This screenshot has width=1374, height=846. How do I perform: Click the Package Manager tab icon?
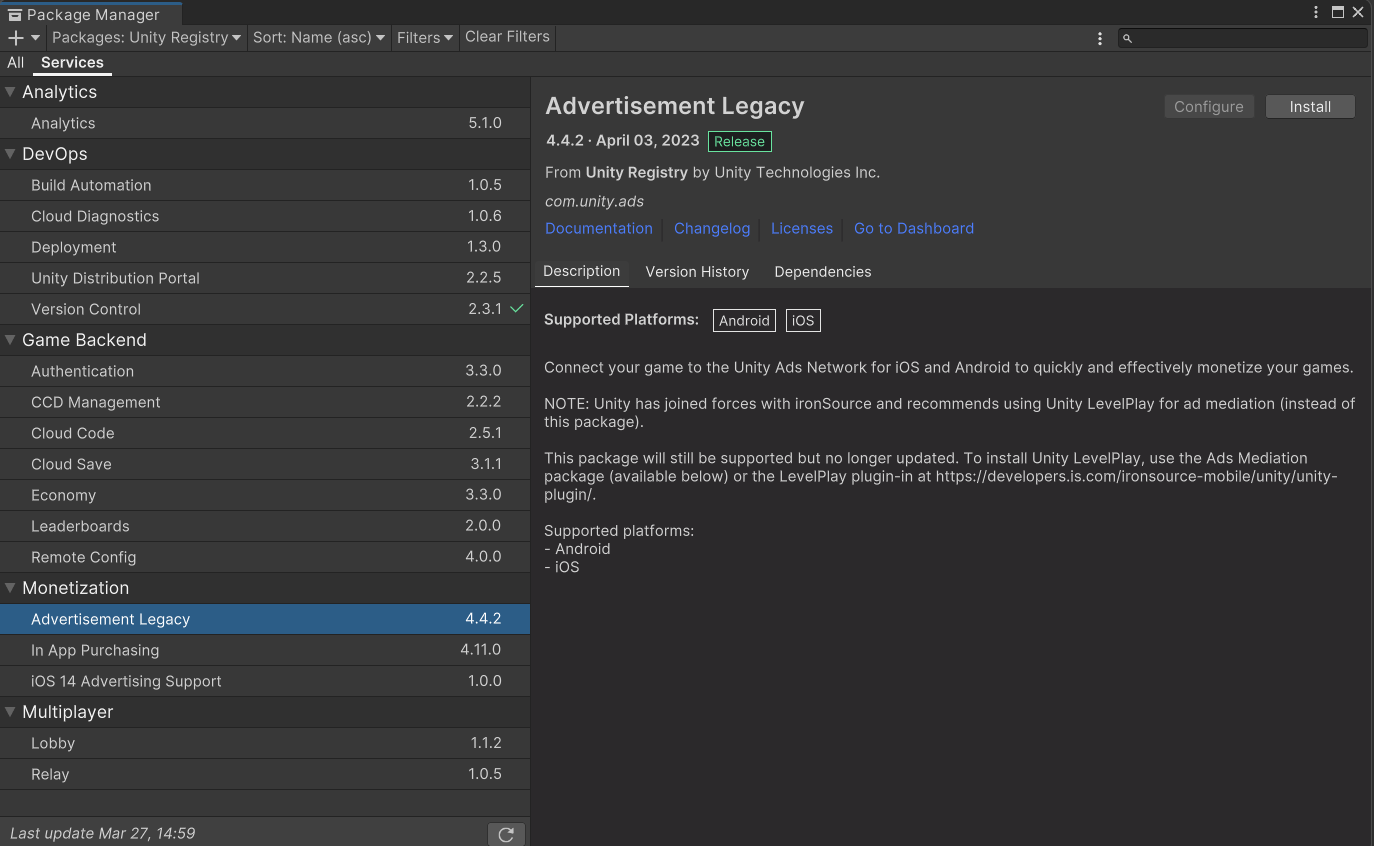[x=15, y=15]
